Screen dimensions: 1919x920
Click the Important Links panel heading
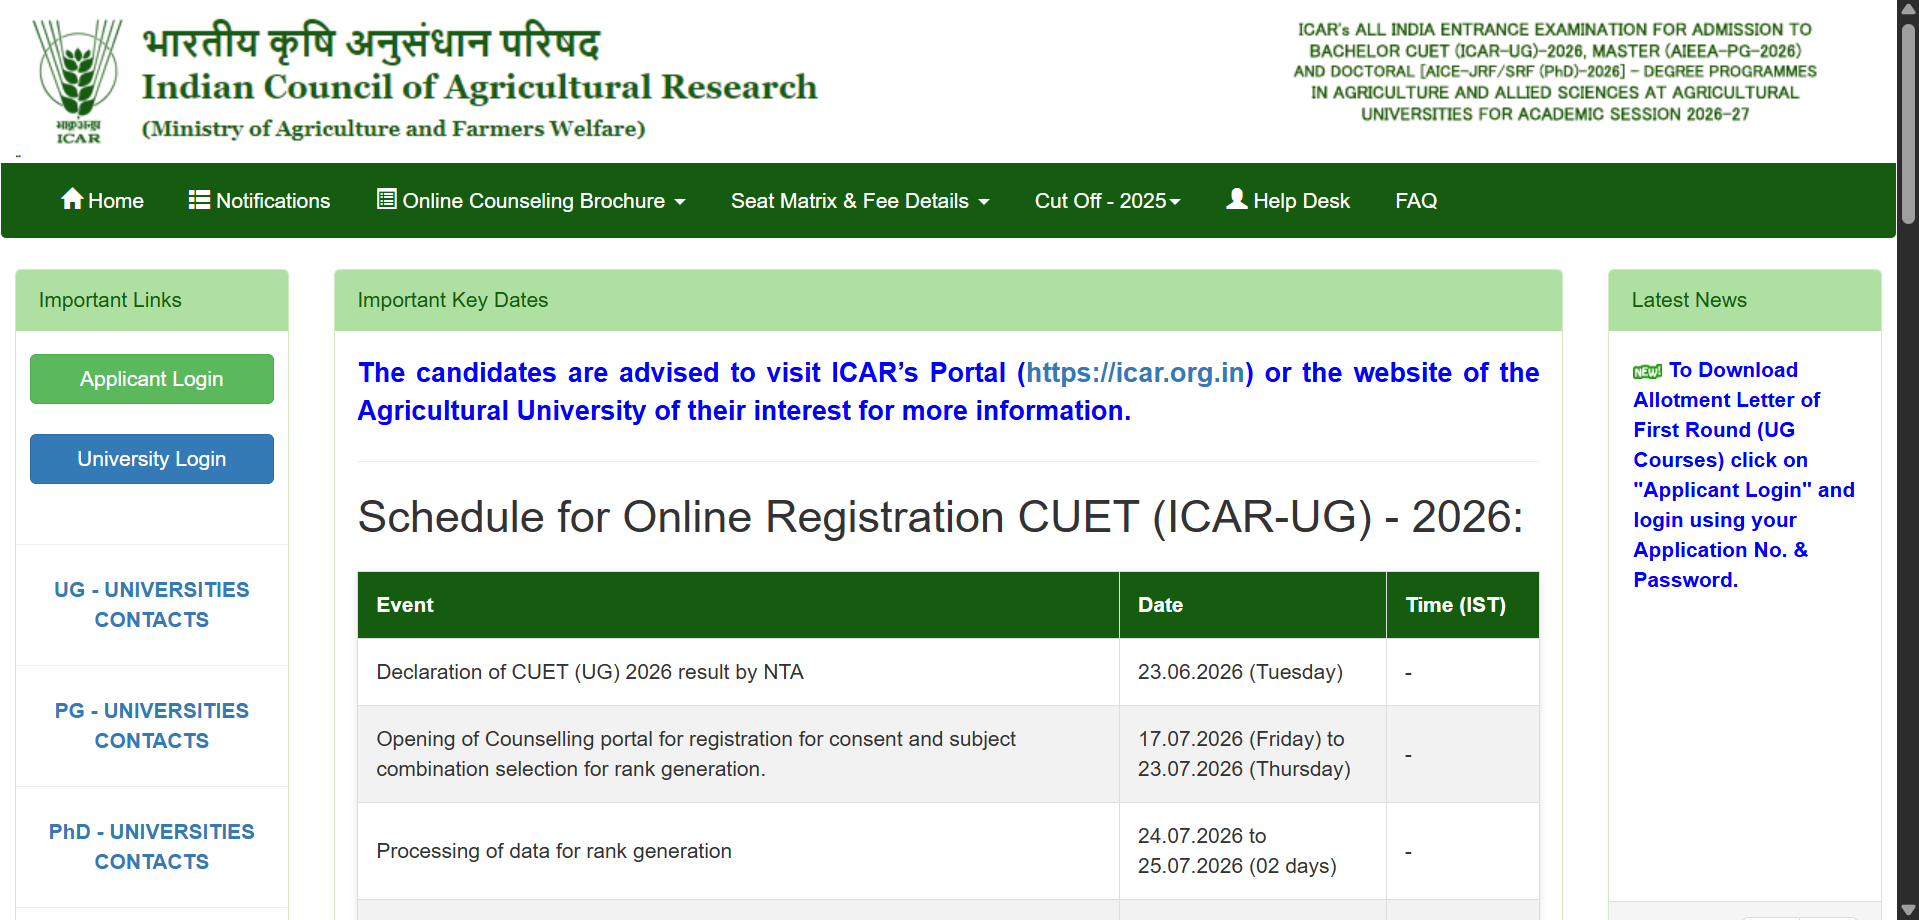[110, 300]
